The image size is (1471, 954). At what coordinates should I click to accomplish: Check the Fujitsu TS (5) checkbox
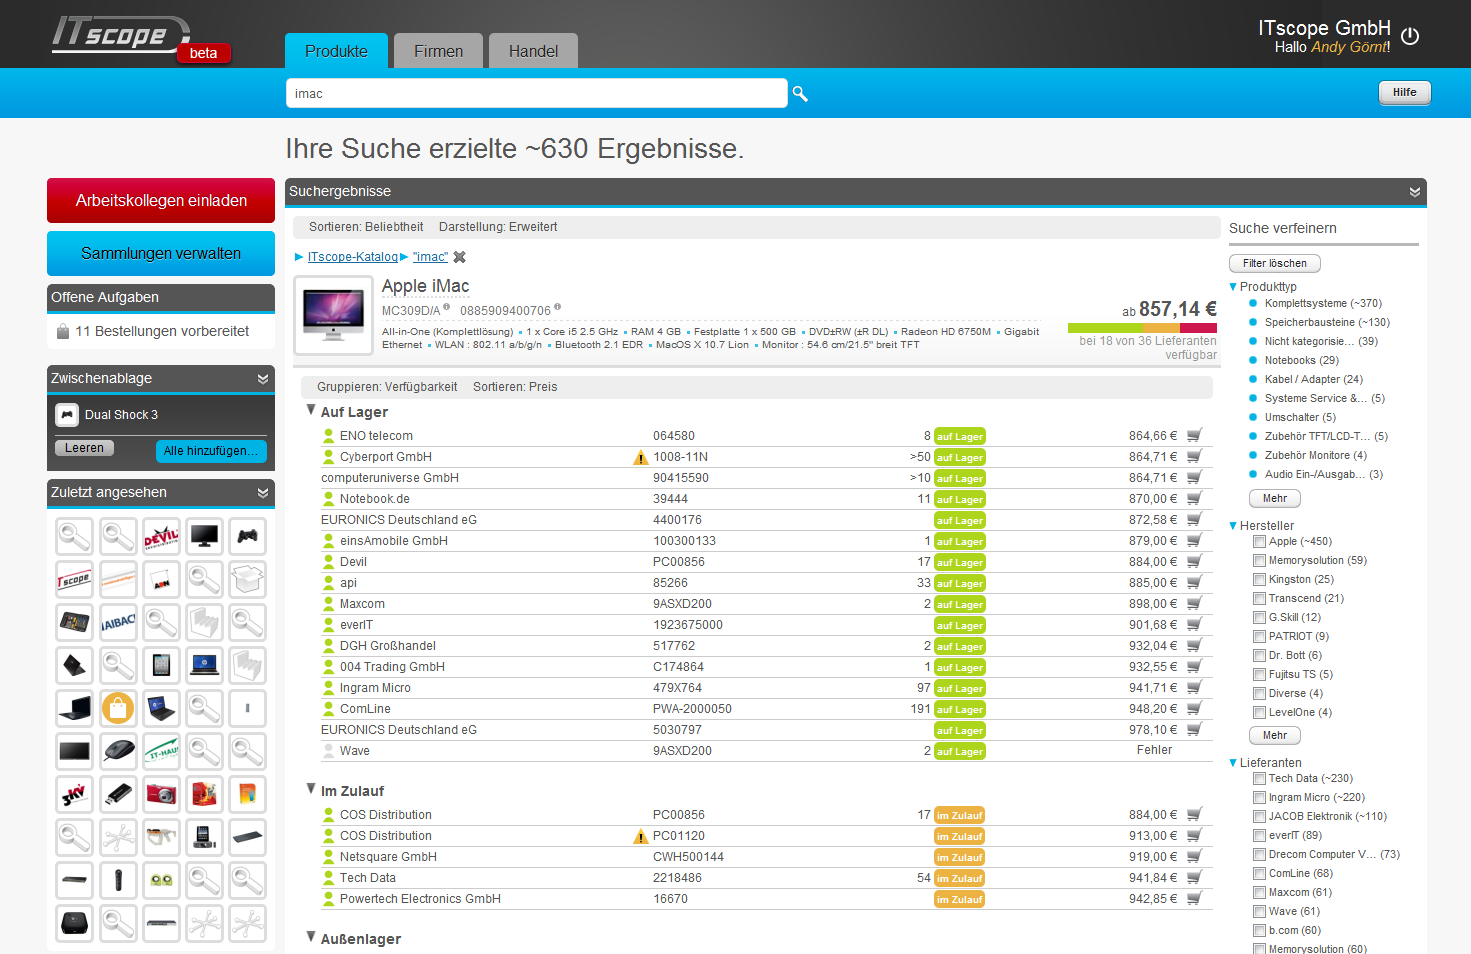click(x=1260, y=675)
